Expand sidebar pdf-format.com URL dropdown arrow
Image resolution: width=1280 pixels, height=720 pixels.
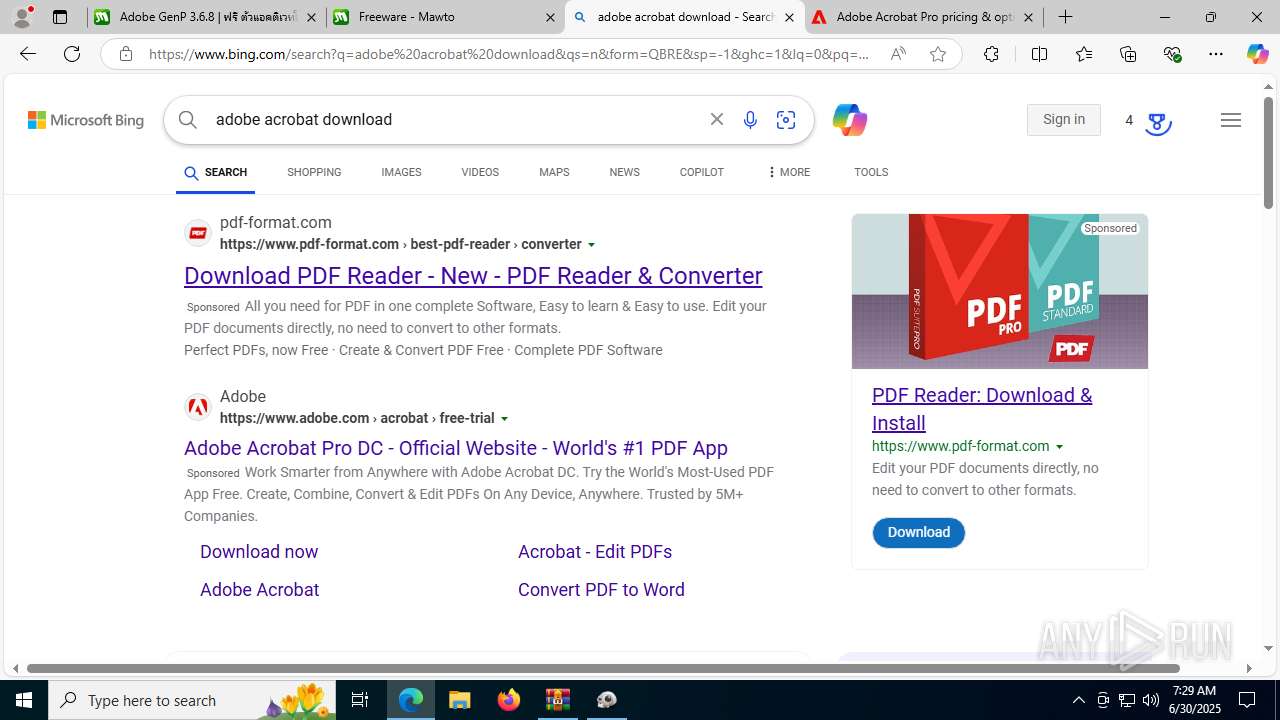(x=1059, y=447)
